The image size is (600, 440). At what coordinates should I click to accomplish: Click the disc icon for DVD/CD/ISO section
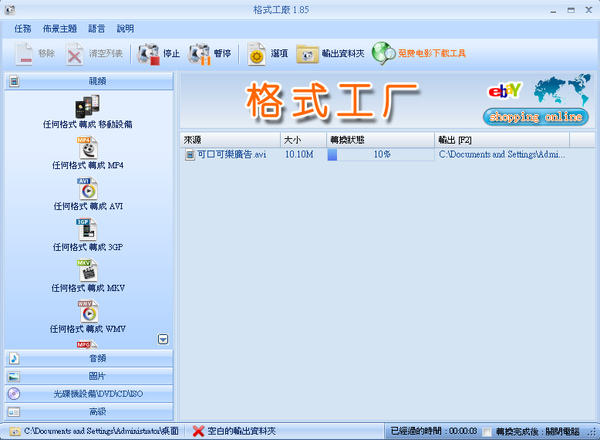[x=14, y=394]
